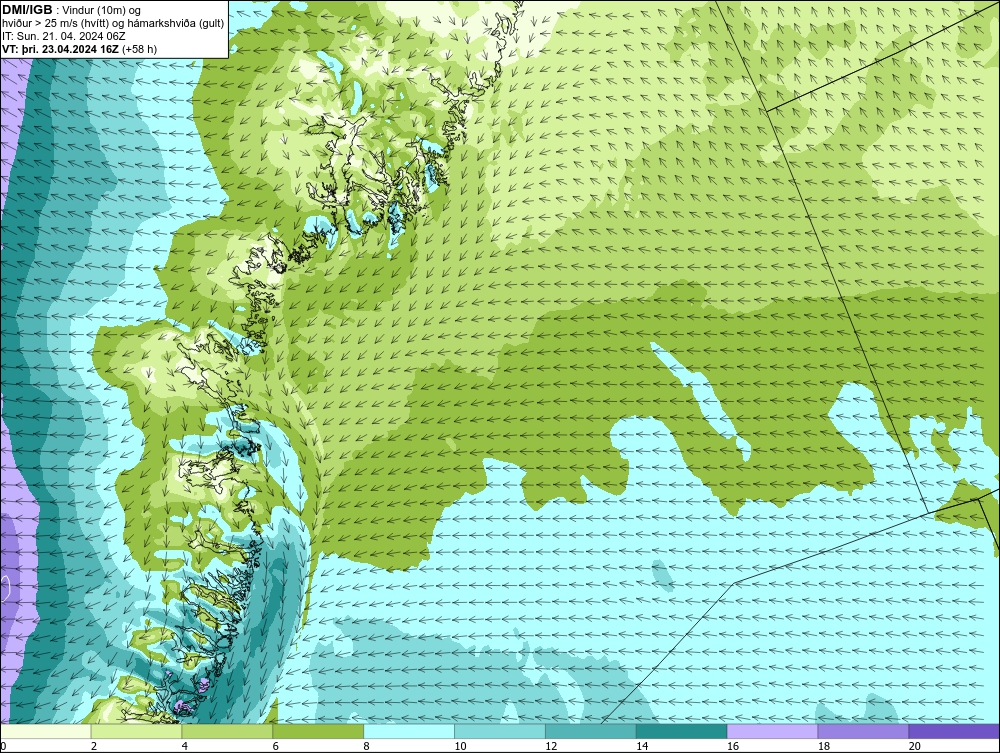Click the legend scale value '16'
This screenshot has height=753, width=1000.
[x=733, y=746]
